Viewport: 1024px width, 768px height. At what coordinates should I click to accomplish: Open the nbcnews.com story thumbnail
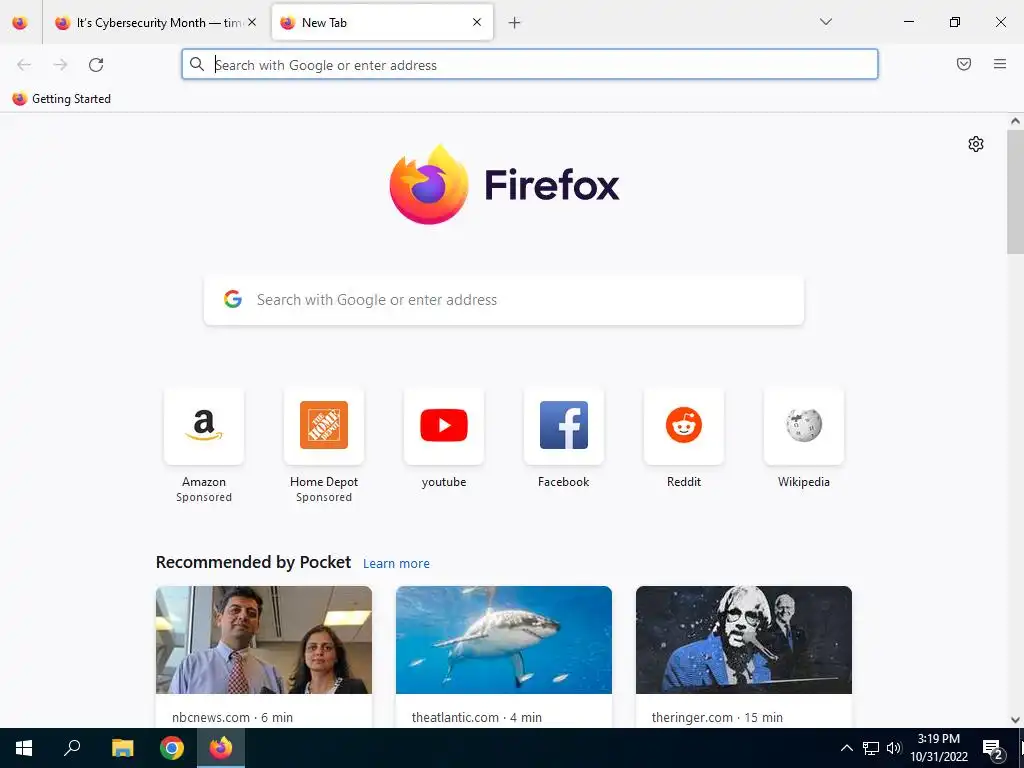click(x=264, y=639)
